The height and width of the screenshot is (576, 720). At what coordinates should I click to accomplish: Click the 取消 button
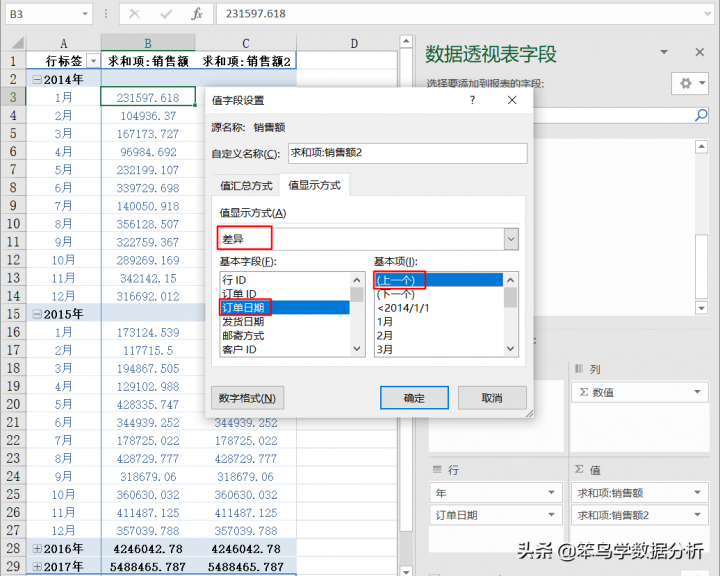click(x=492, y=398)
